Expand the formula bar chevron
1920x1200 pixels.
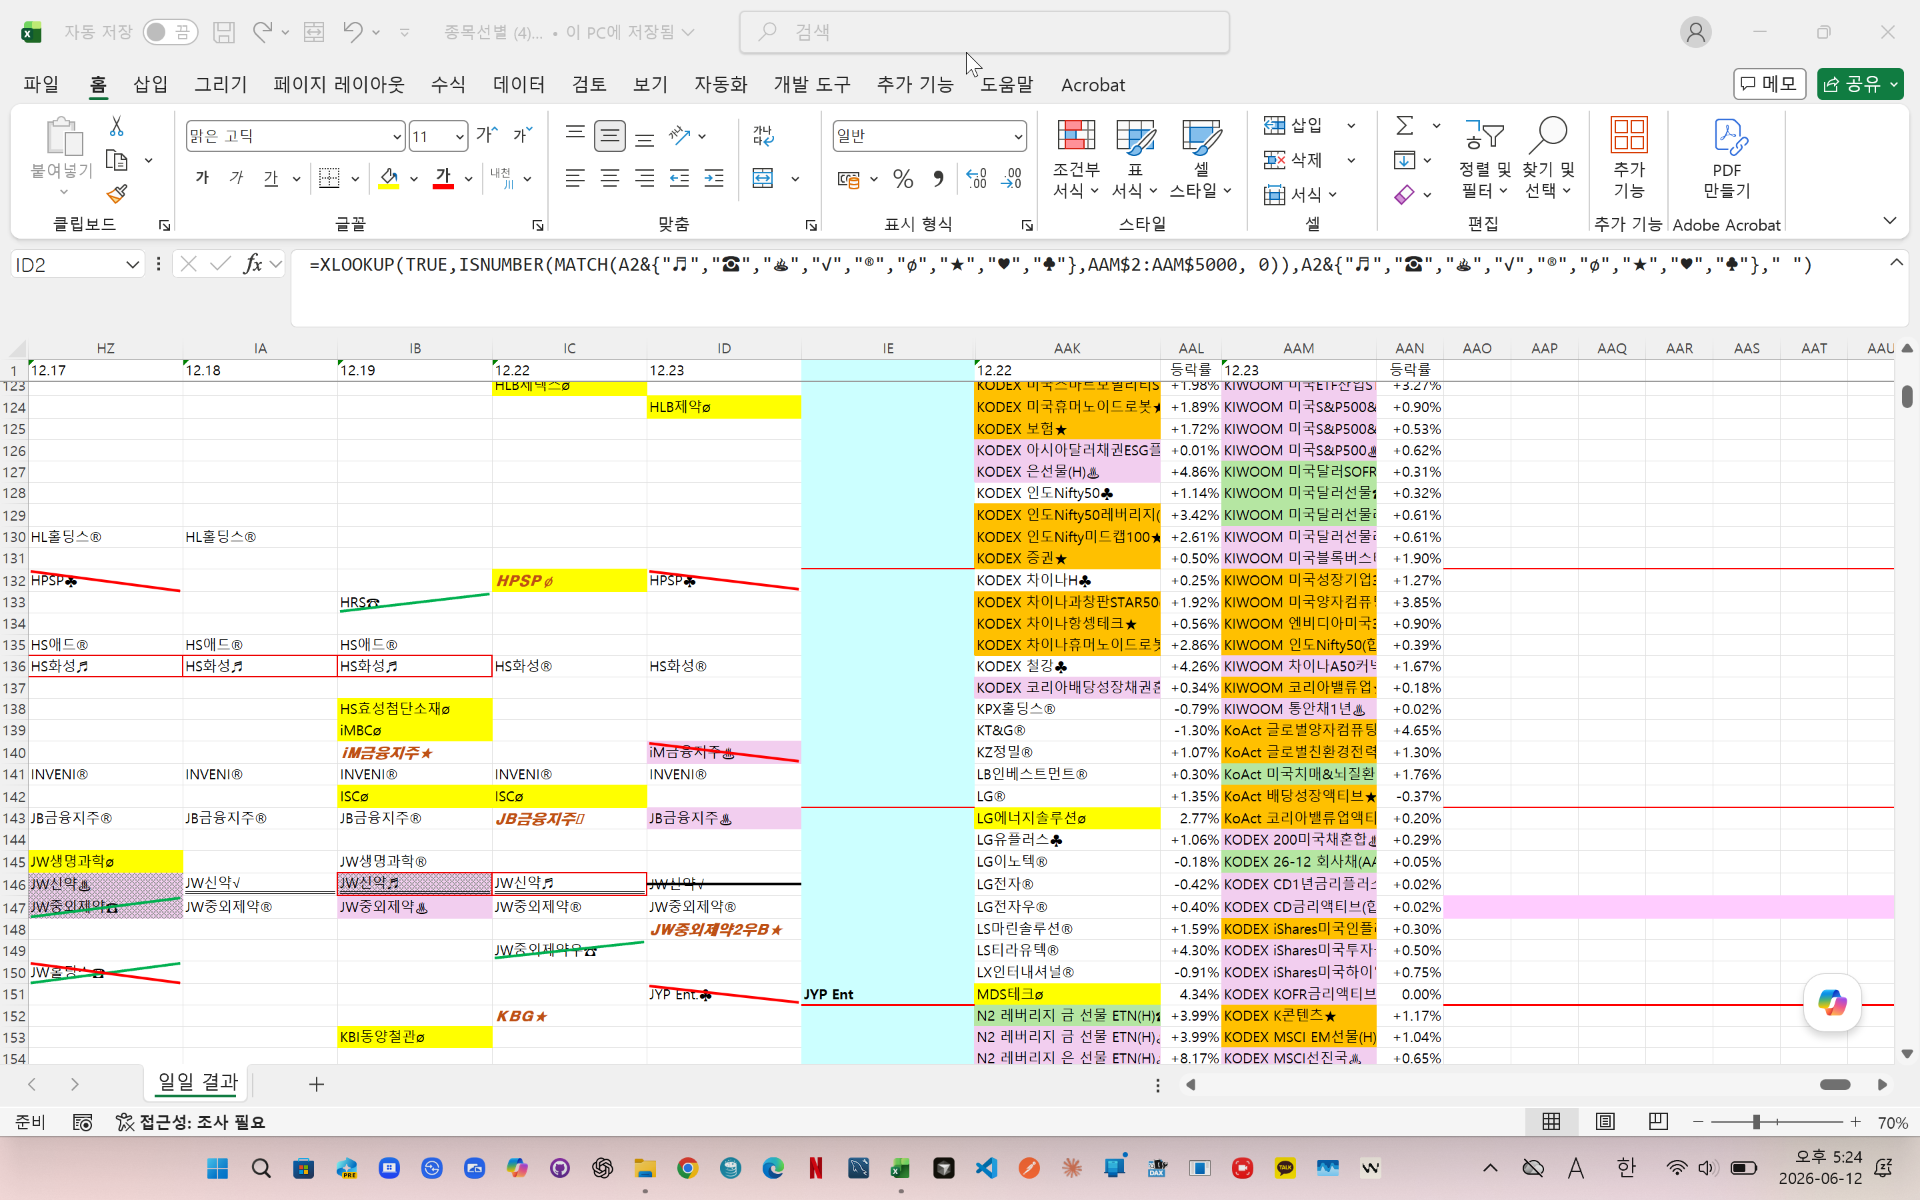pos(1896,263)
